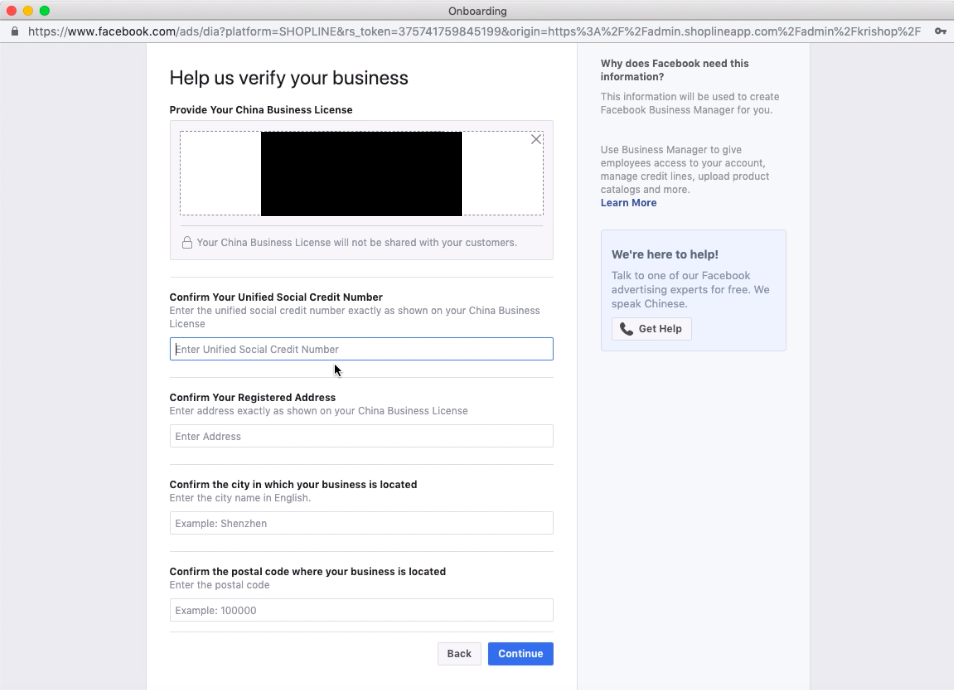Minimize the Onboarding window with yellow button
This screenshot has height=690, width=954.
click(28, 11)
